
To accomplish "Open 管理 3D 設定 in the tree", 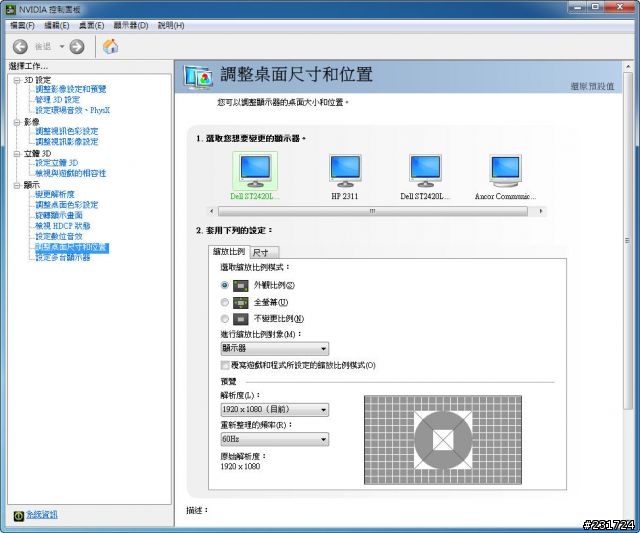I will 58,100.
